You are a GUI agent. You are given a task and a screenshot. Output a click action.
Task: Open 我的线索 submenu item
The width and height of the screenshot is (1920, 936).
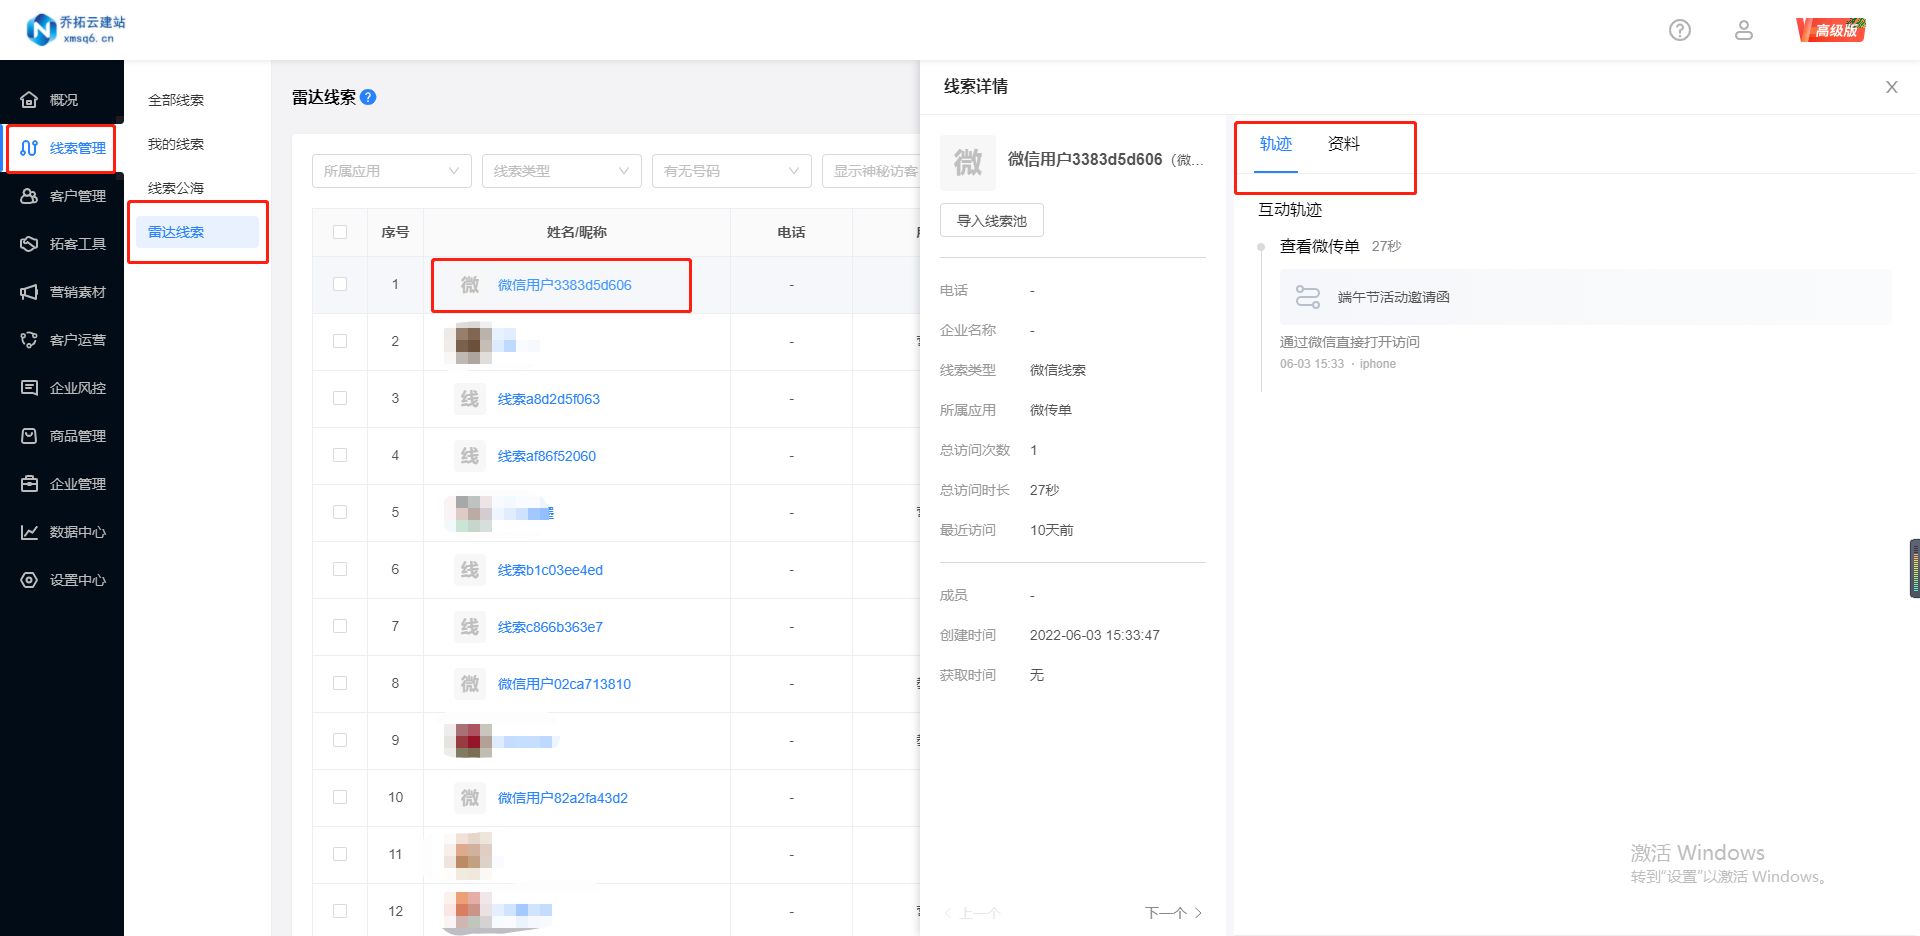click(x=176, y=144)
